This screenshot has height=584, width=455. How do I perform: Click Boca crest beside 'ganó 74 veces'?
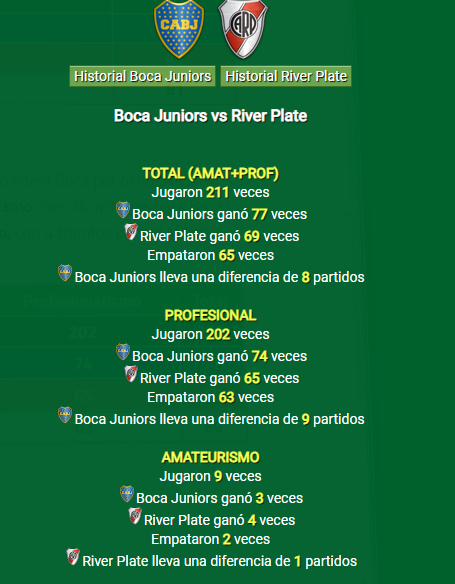coord(123,352)
